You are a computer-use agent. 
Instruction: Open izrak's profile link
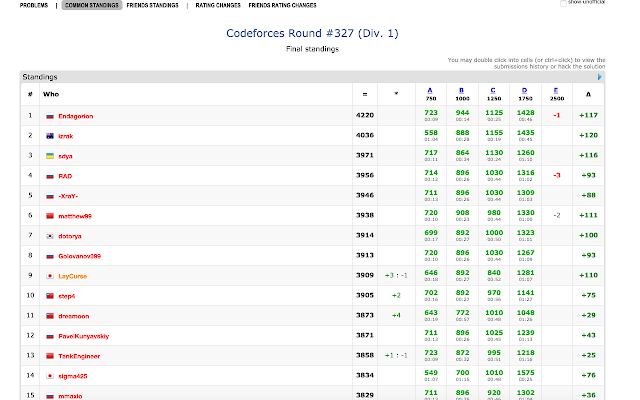pyautogui.click(x=66, y=136)
